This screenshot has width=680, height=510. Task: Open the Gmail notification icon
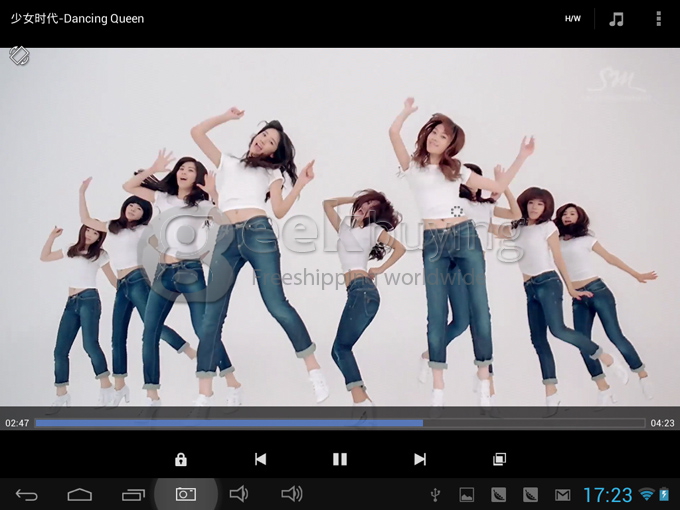click(x=562, y=494)
